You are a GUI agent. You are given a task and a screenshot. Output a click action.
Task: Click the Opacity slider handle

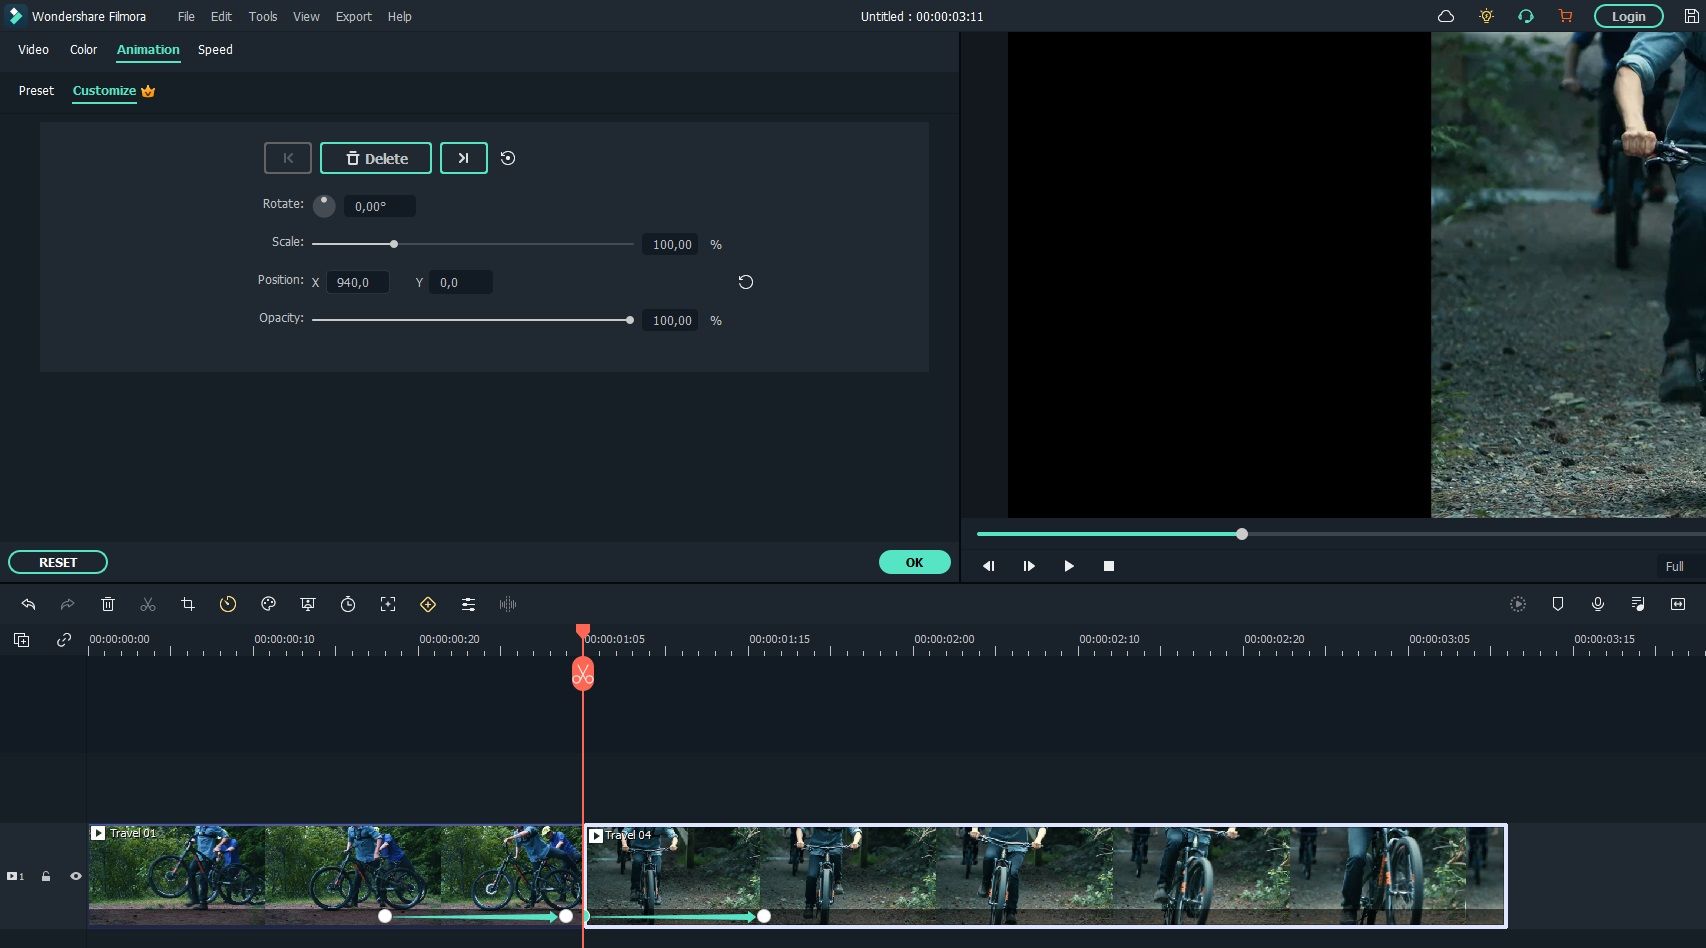click(630, 320)
